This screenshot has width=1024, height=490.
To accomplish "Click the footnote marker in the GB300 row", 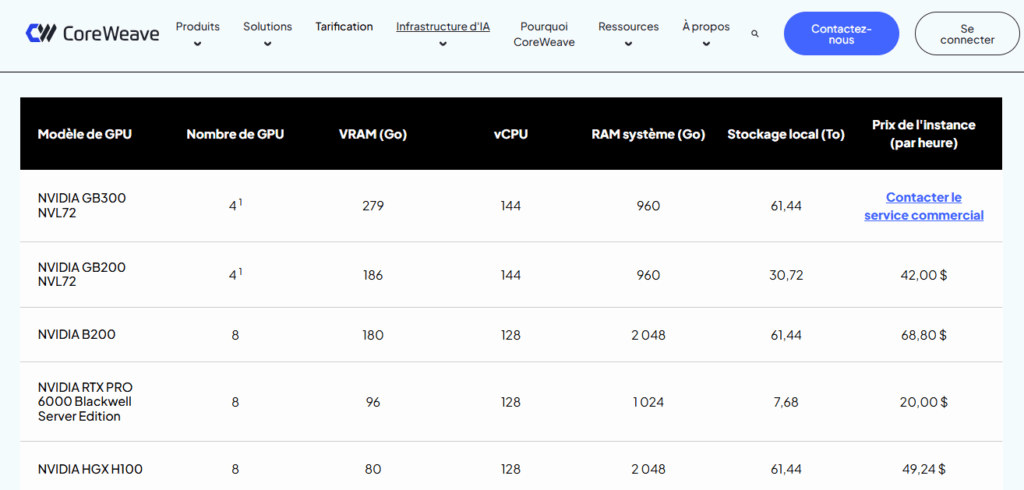I will [240, 202].
